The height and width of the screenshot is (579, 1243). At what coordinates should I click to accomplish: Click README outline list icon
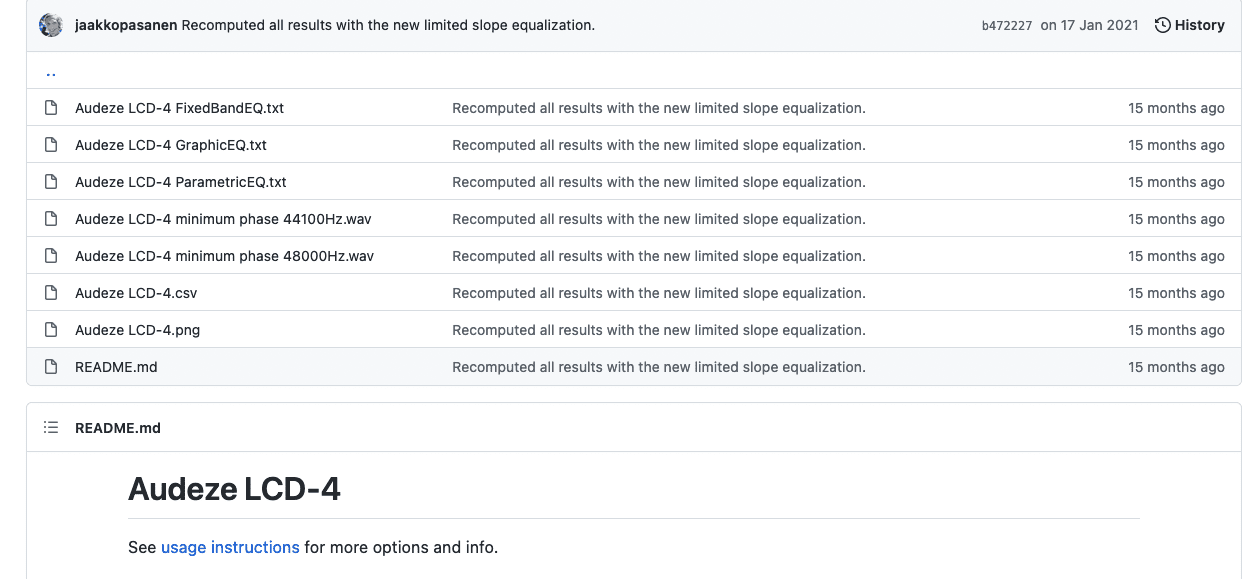point(51,428)
